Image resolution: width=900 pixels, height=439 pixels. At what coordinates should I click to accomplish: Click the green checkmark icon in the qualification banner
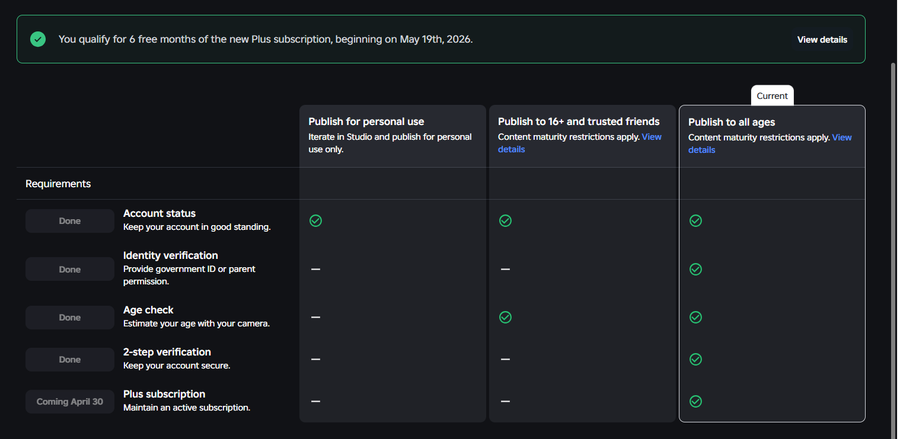[38, 39]
